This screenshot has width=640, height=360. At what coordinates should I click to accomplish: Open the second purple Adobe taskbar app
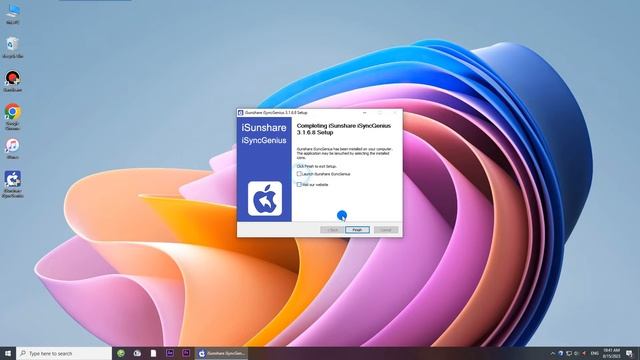186,353
